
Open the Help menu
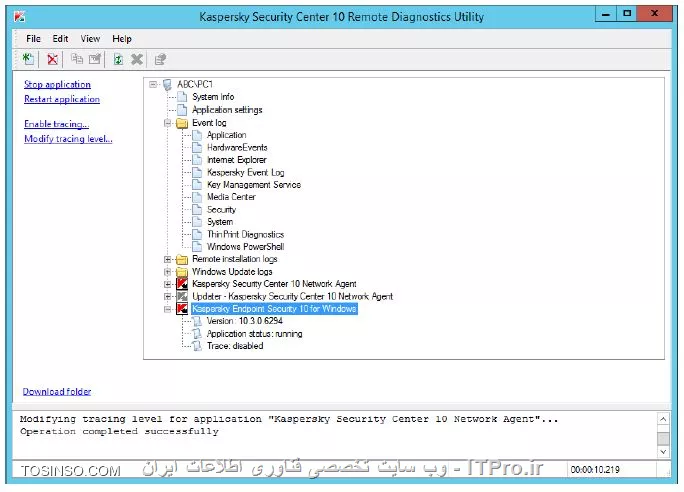pyautogui.click(x=122, y=39)
